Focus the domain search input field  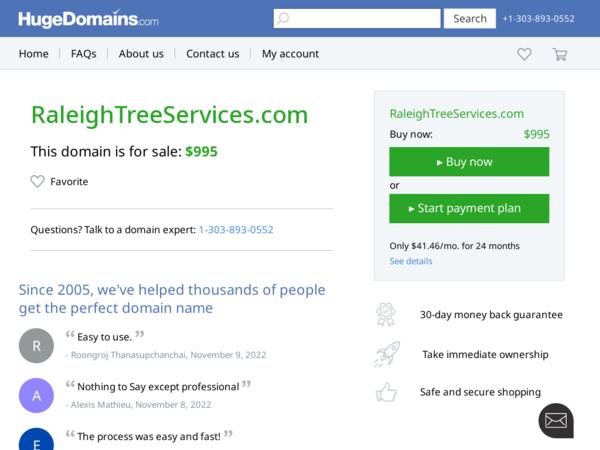357,18
